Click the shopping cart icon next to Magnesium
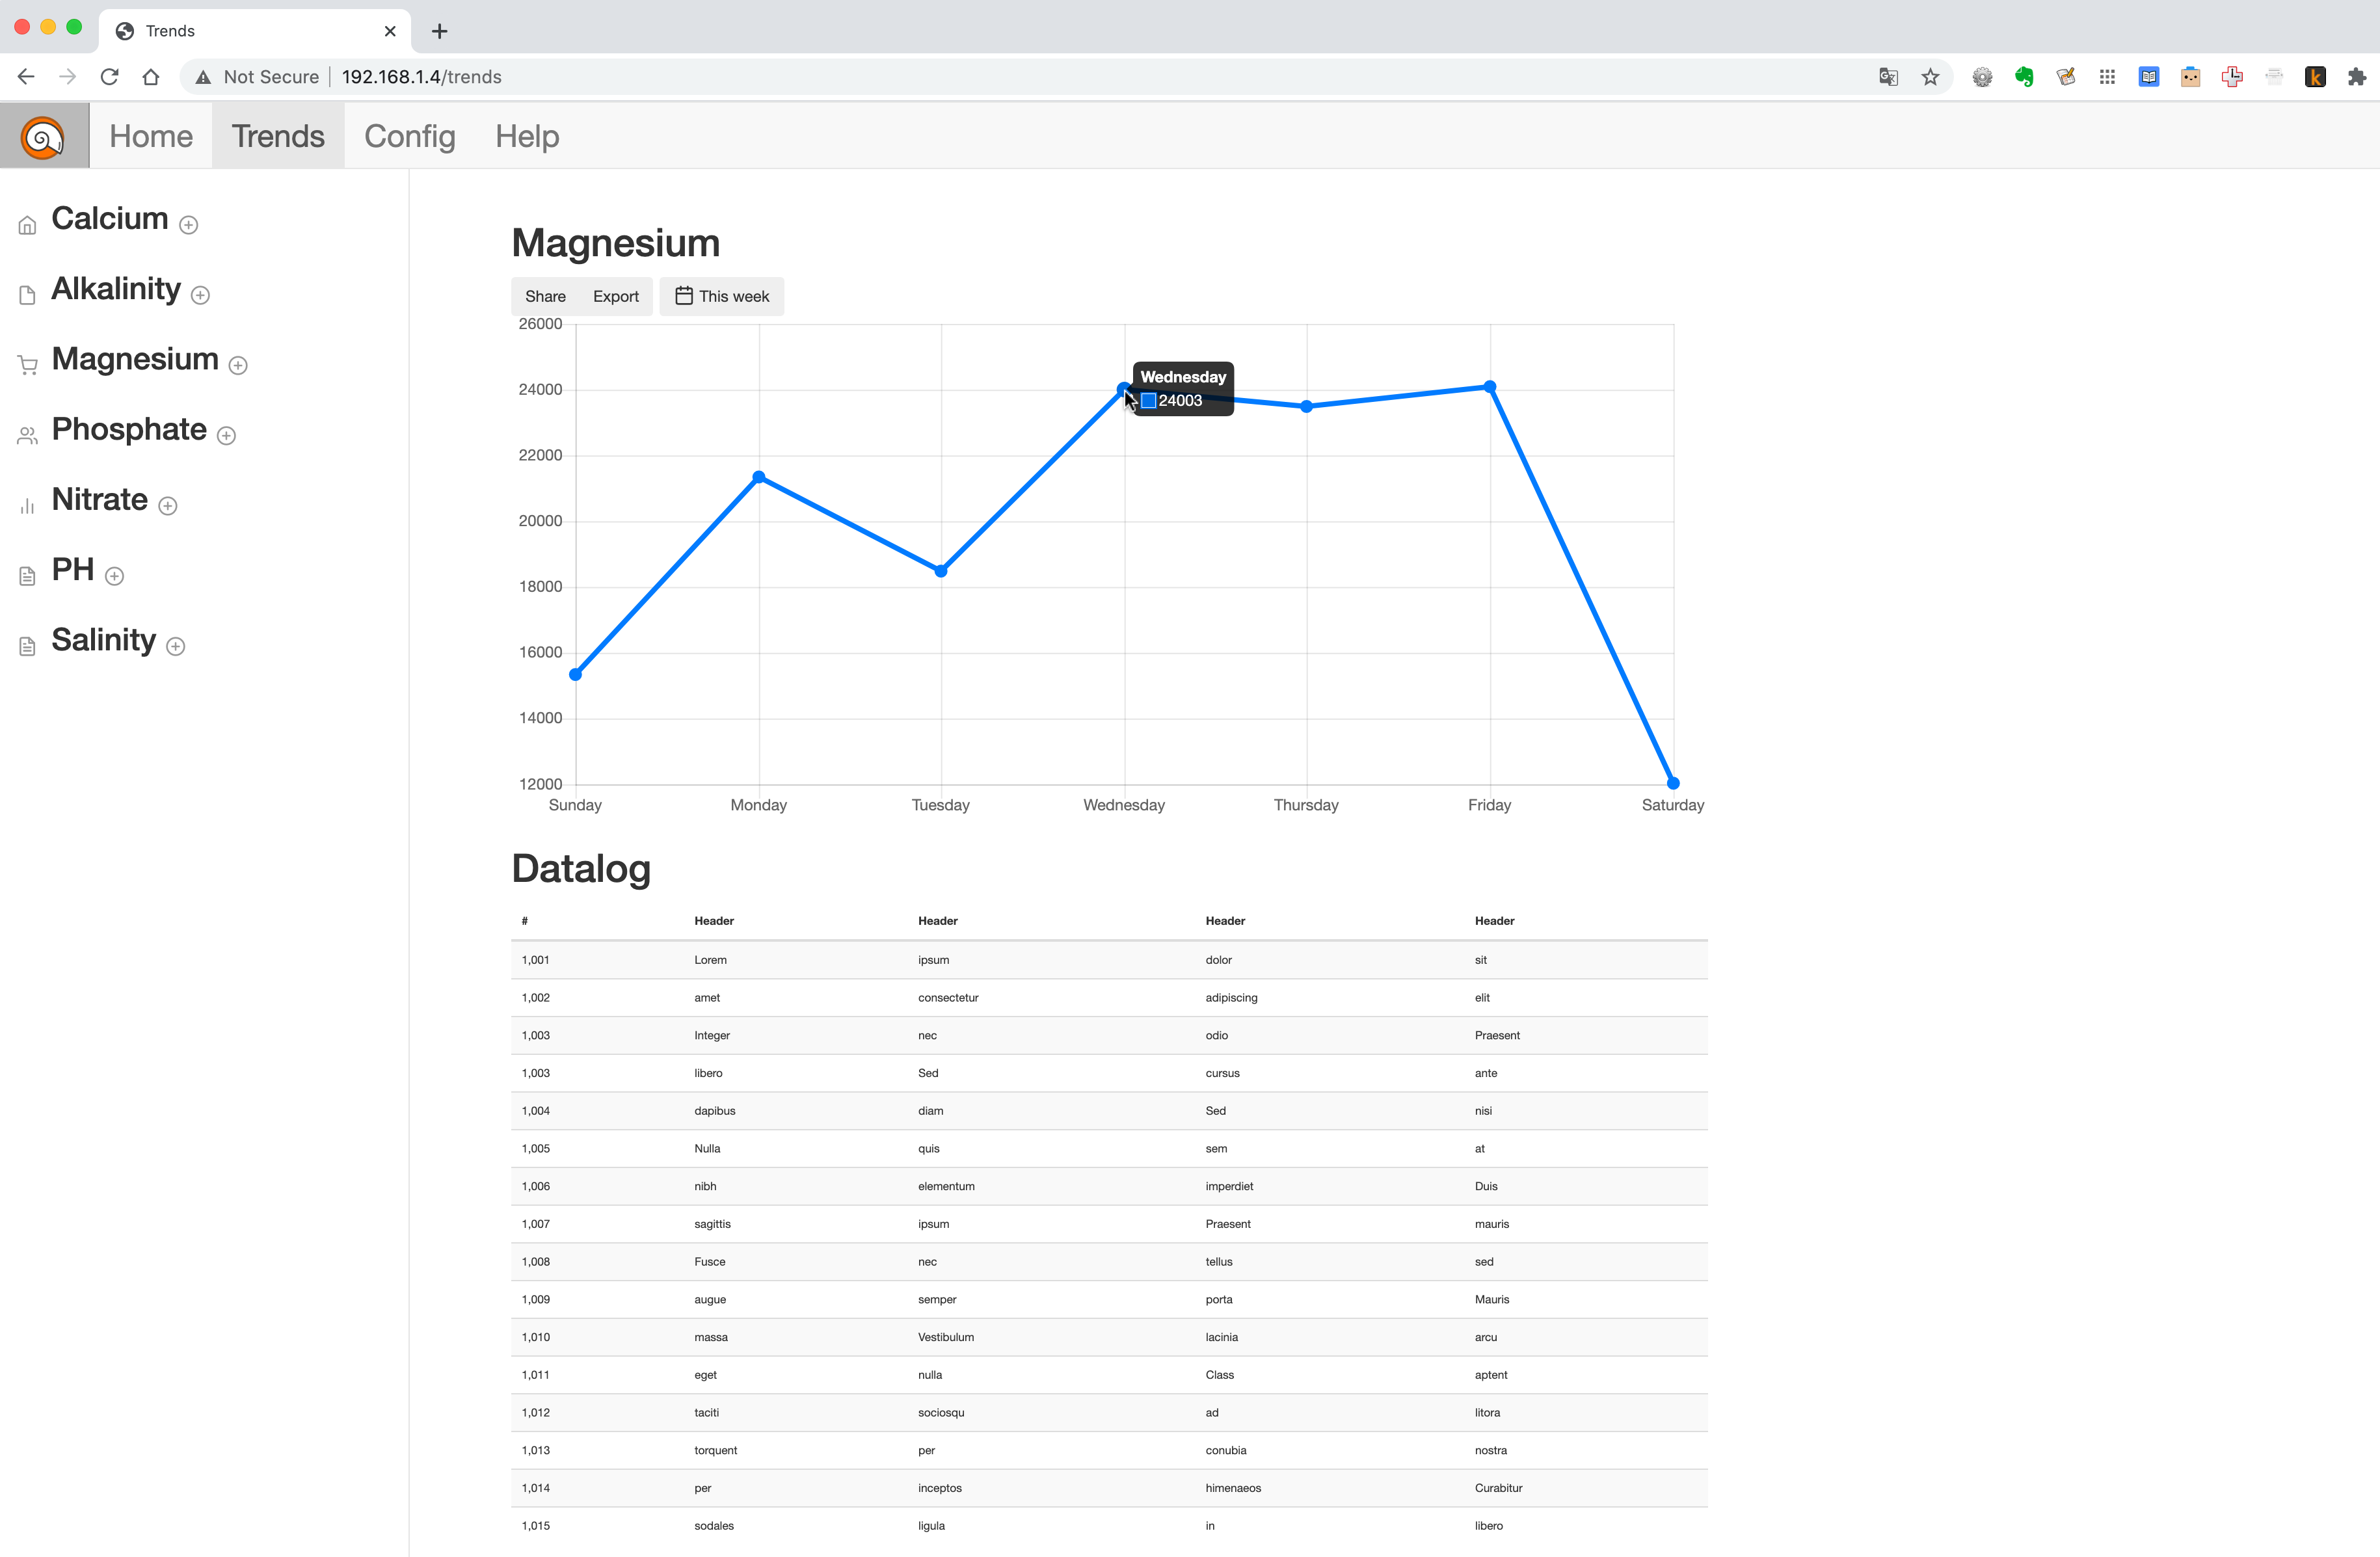 pos(27,366)
